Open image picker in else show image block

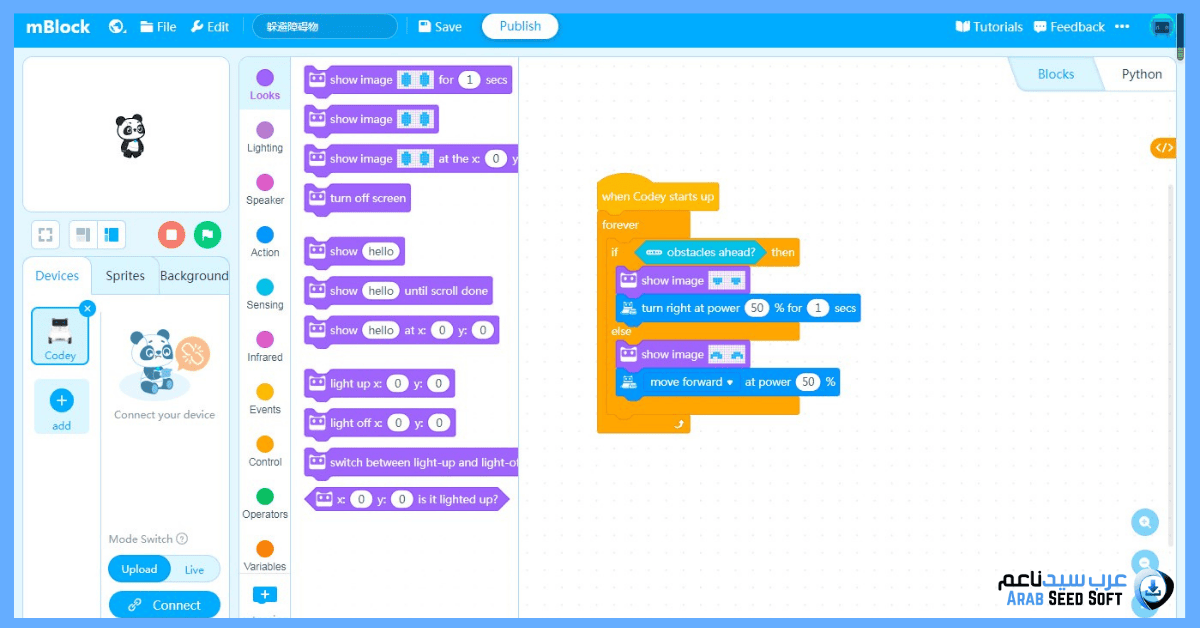pyautogui.click(x=727, y=354)
